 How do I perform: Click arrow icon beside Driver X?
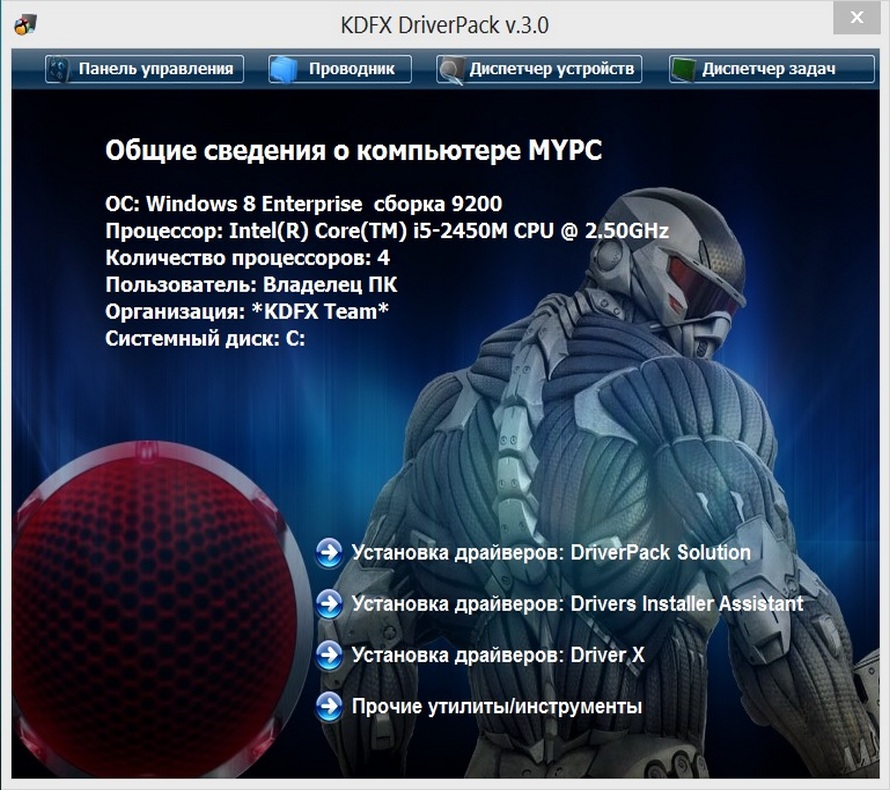click(329, 655)
